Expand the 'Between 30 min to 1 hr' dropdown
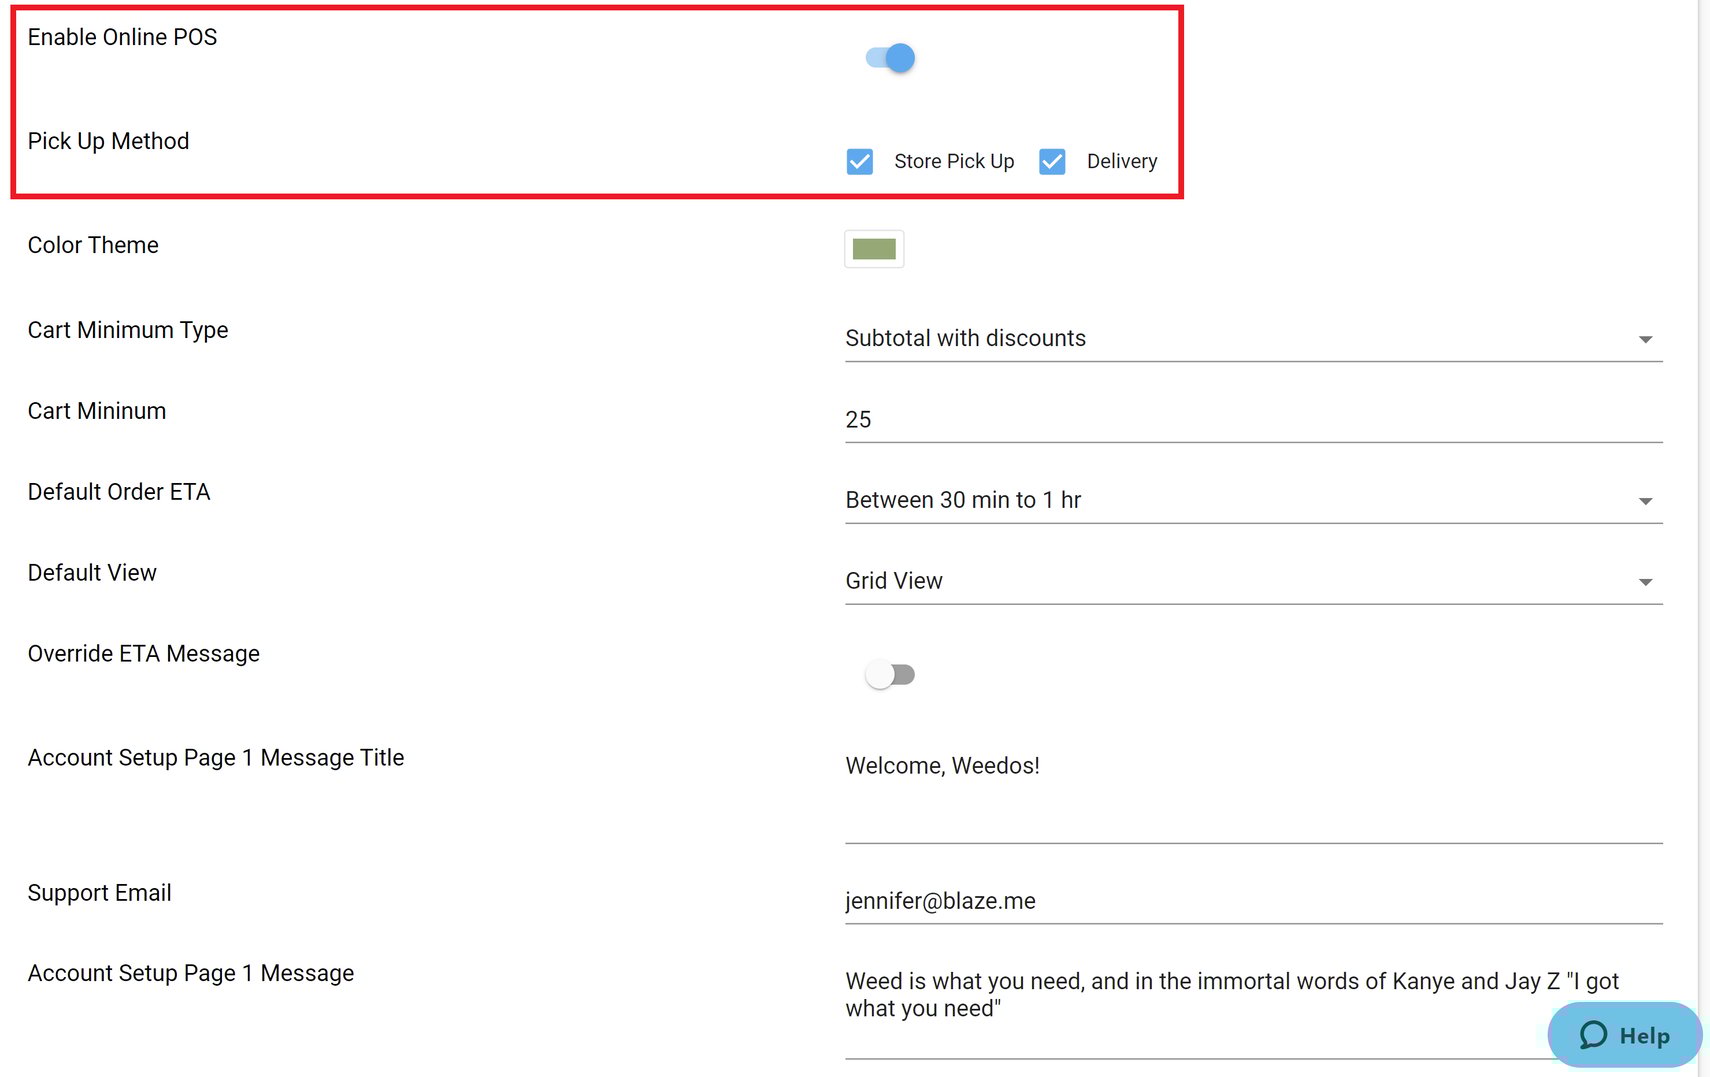 (x=1240, y=500)
